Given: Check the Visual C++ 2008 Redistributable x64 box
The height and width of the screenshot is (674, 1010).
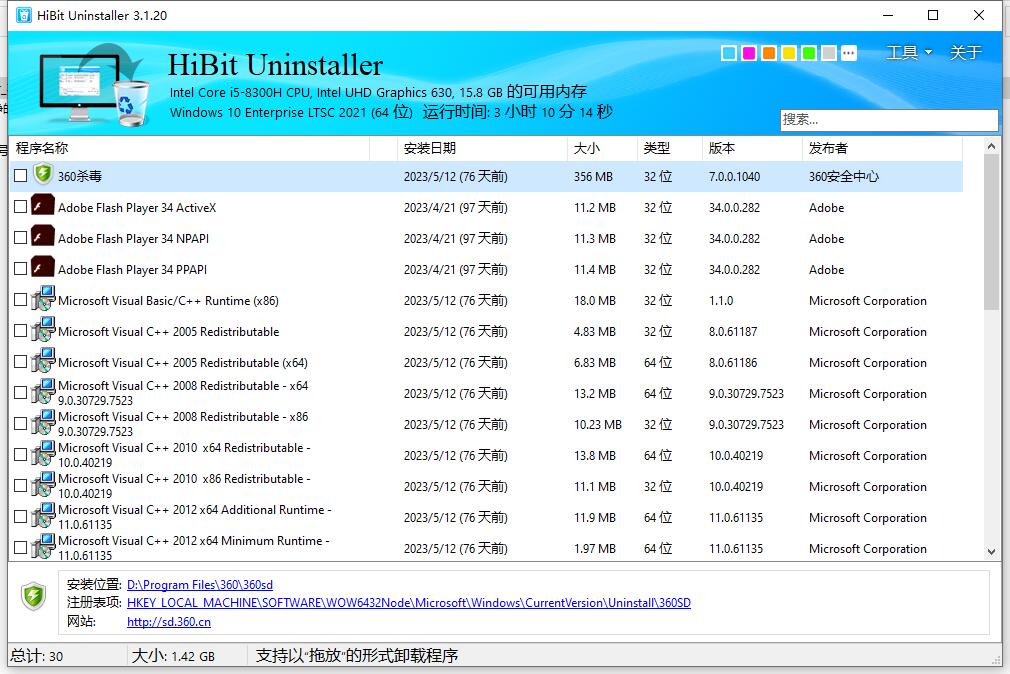Looking at the screenshot, I should [x=21, y=392].
